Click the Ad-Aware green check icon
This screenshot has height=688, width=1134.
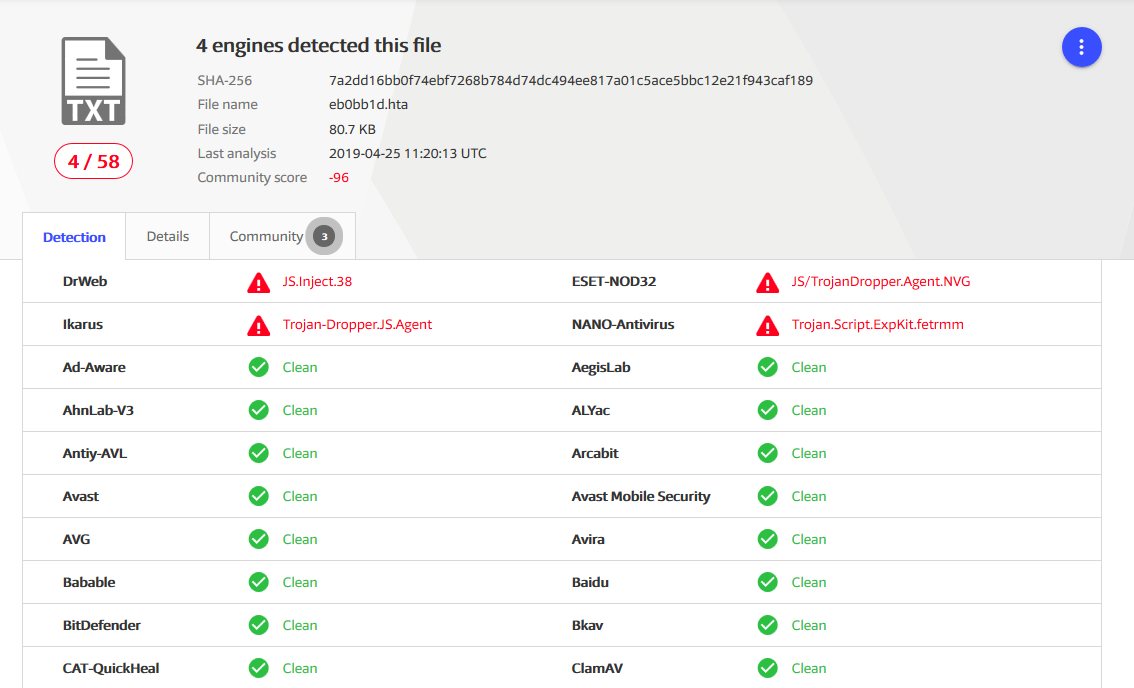[x=258, y=368]
